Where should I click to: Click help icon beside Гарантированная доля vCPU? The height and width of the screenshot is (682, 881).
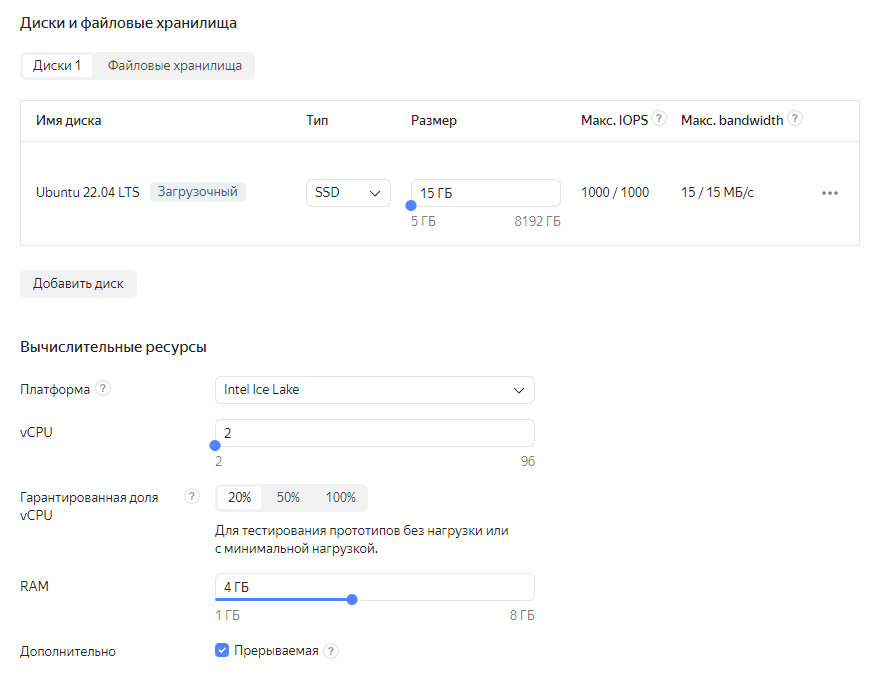192,497
